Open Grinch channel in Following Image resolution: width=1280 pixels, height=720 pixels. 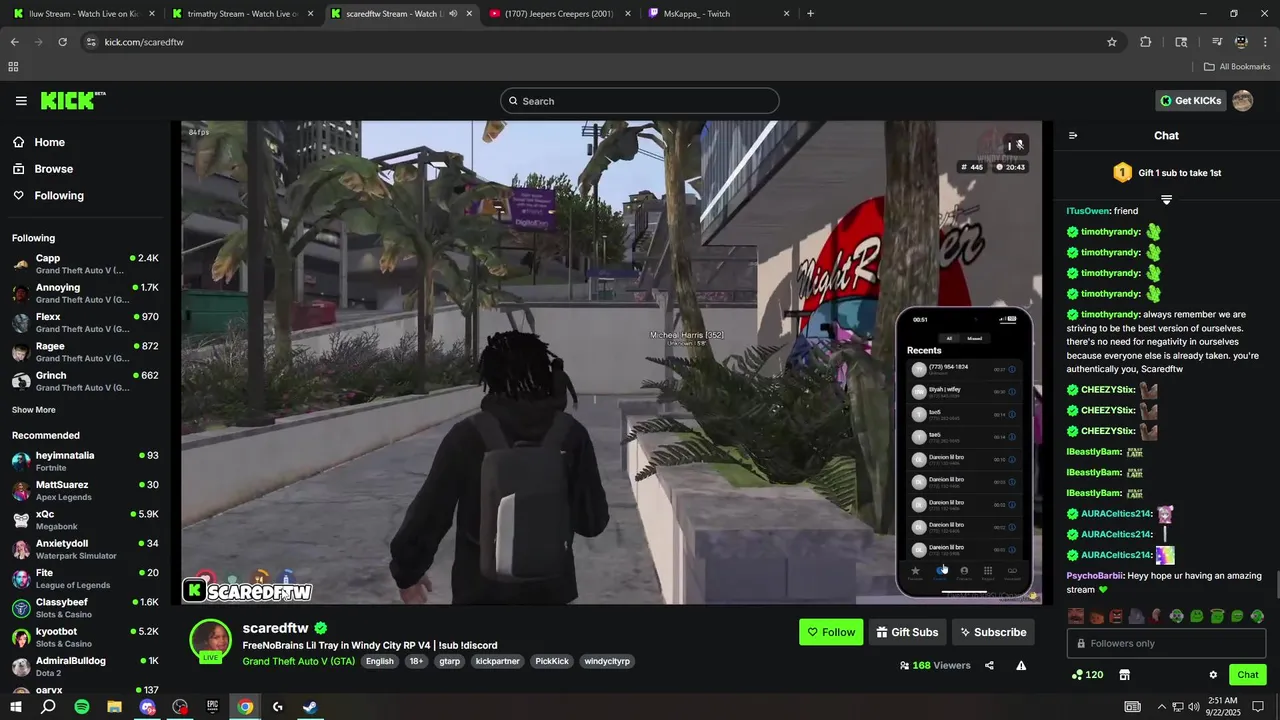click(85, 381)
